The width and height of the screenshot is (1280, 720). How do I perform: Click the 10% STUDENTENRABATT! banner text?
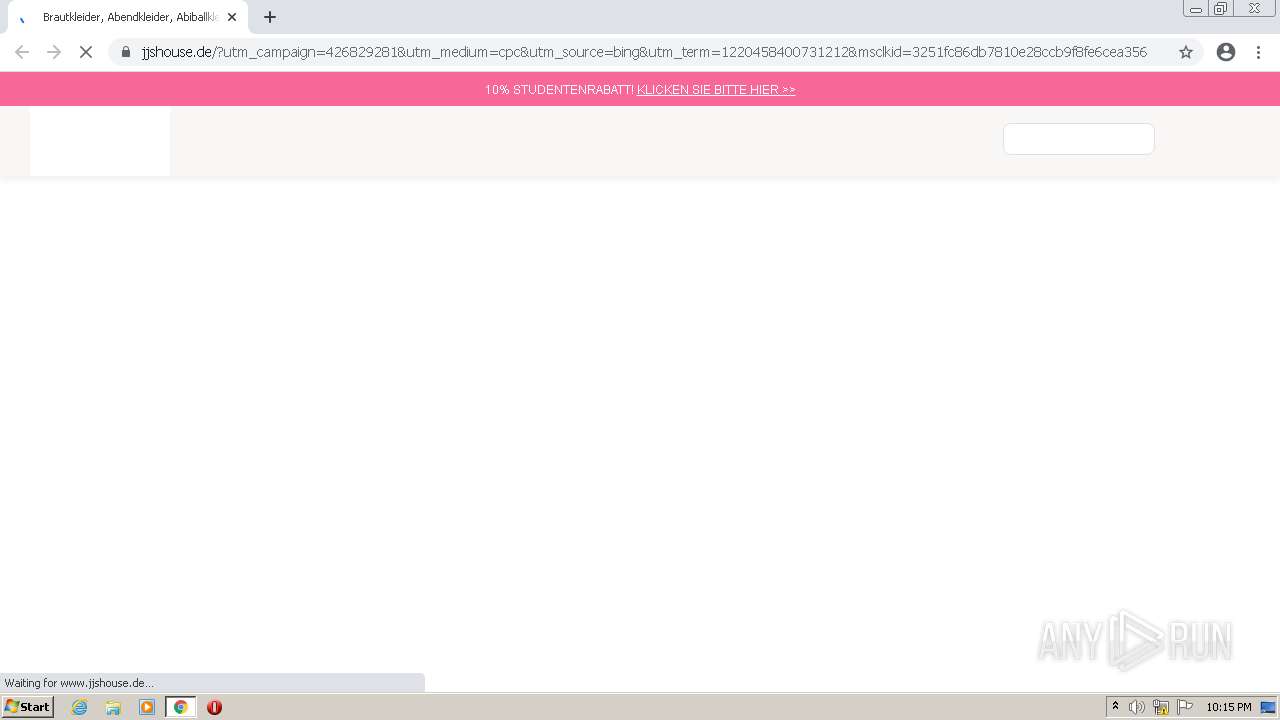click(559, 90)
